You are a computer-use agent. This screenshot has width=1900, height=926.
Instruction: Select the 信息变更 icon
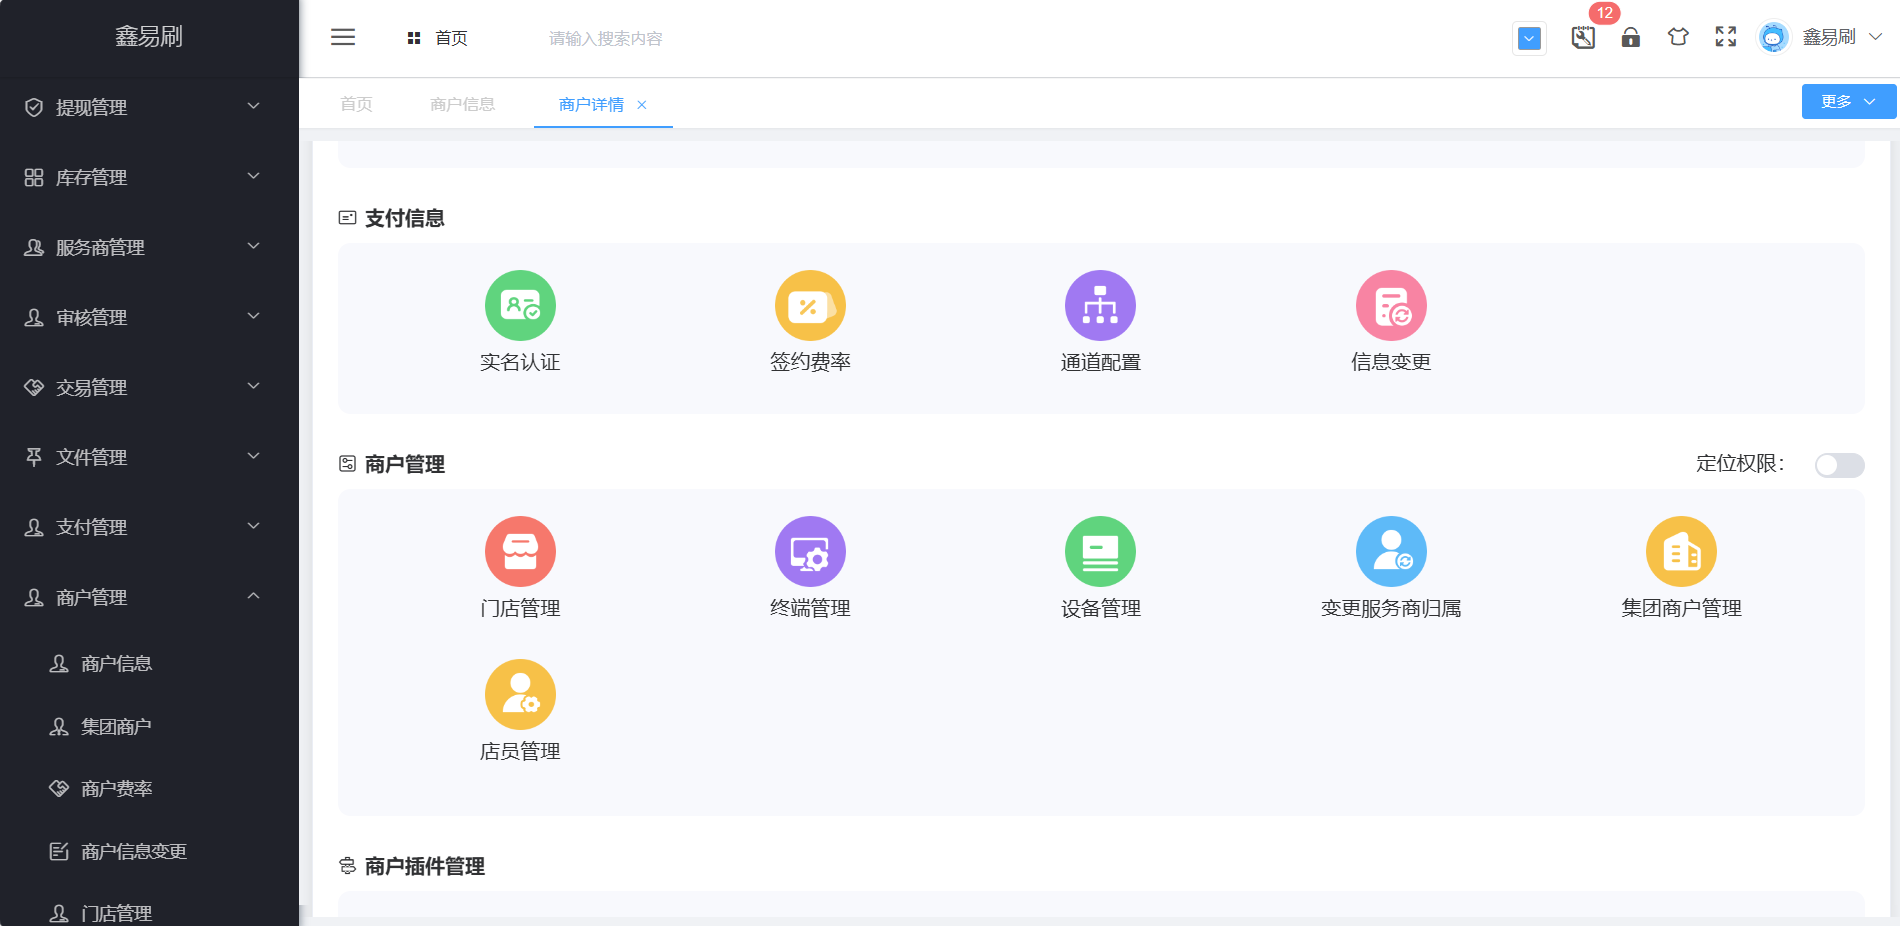coord(1390,306)
